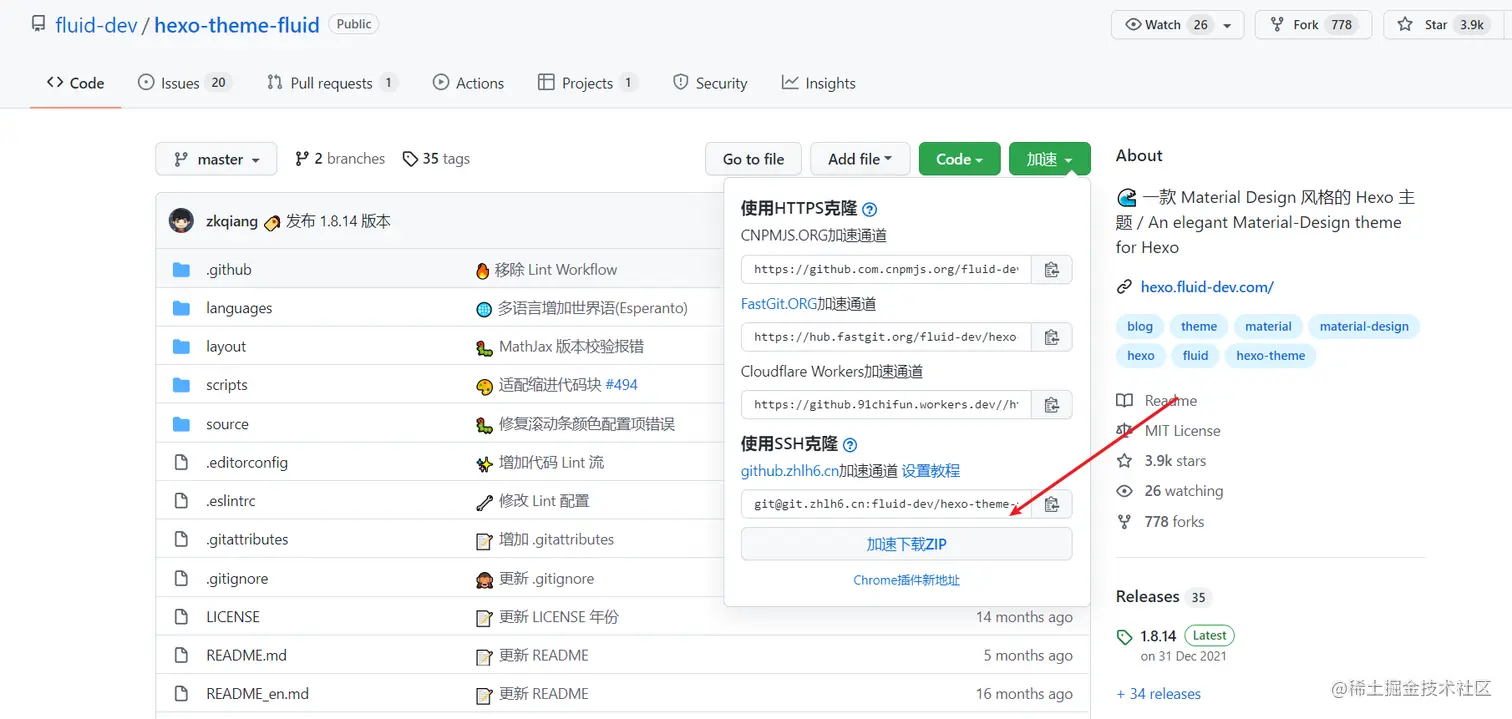View the 35 tags link

click(436, 159)
